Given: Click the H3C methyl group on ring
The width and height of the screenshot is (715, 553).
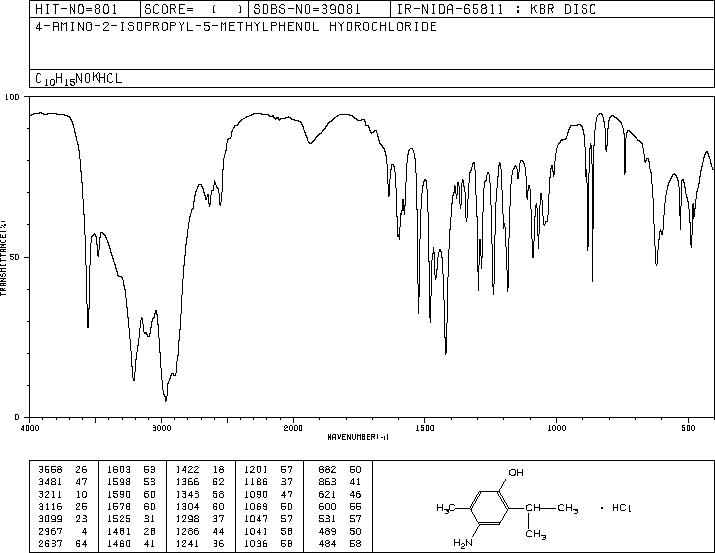Looking at the screenshot, I should coord(446,507).
